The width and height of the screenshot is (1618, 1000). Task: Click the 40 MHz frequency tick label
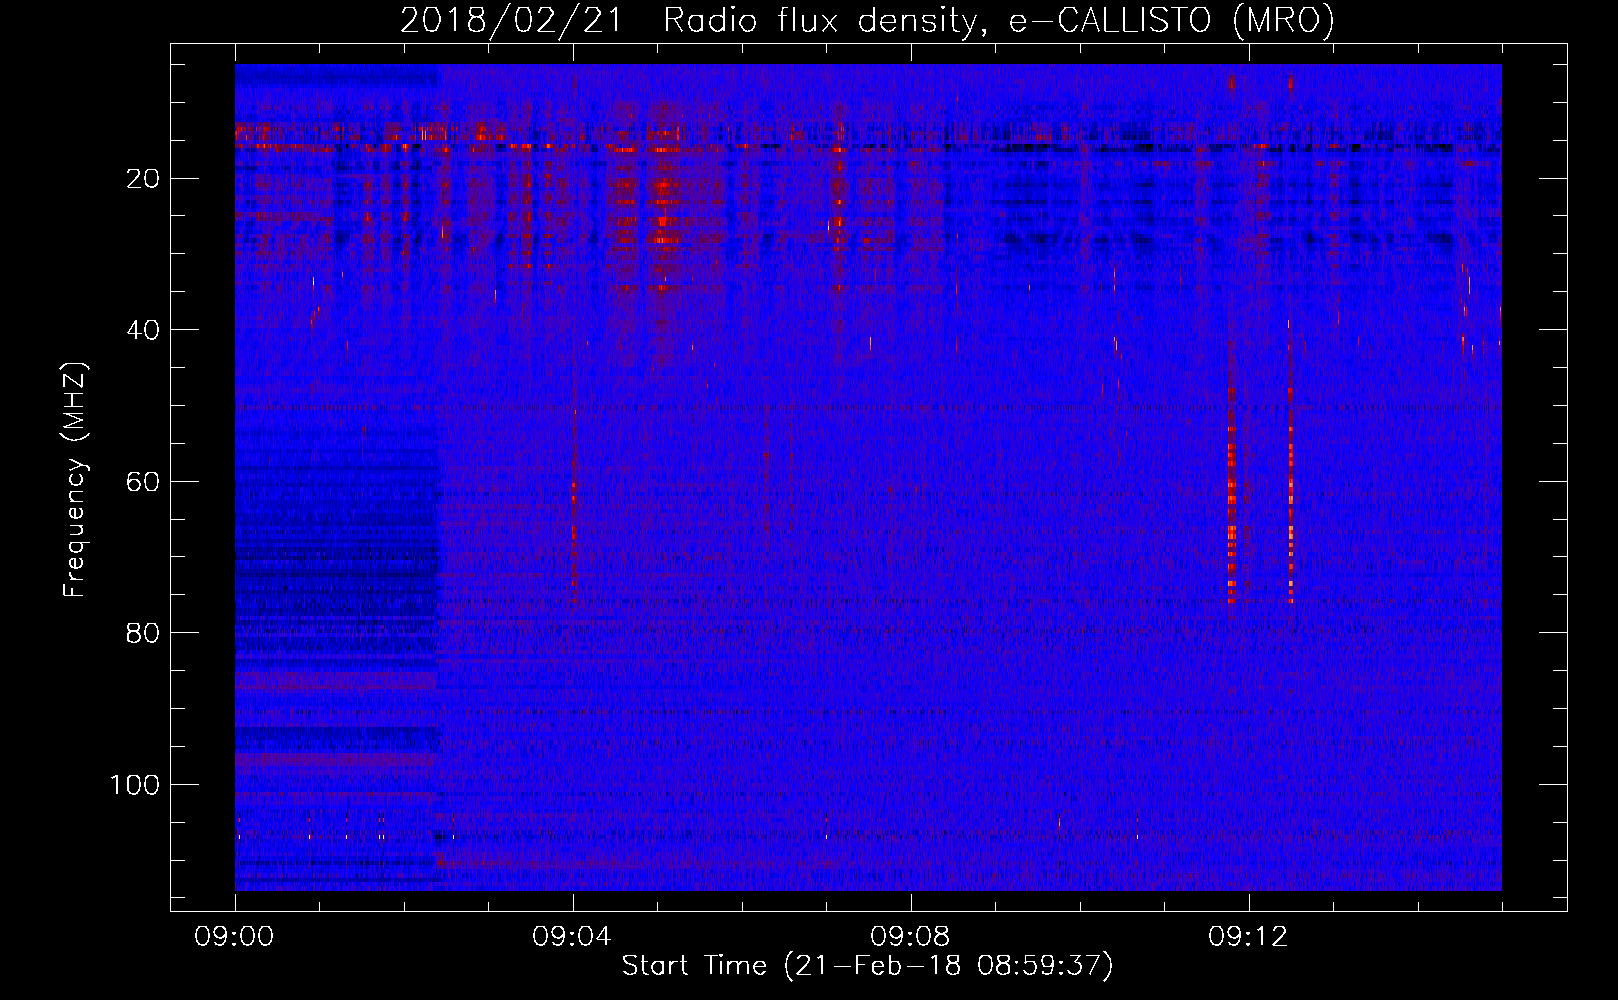[x=144, y=330]
